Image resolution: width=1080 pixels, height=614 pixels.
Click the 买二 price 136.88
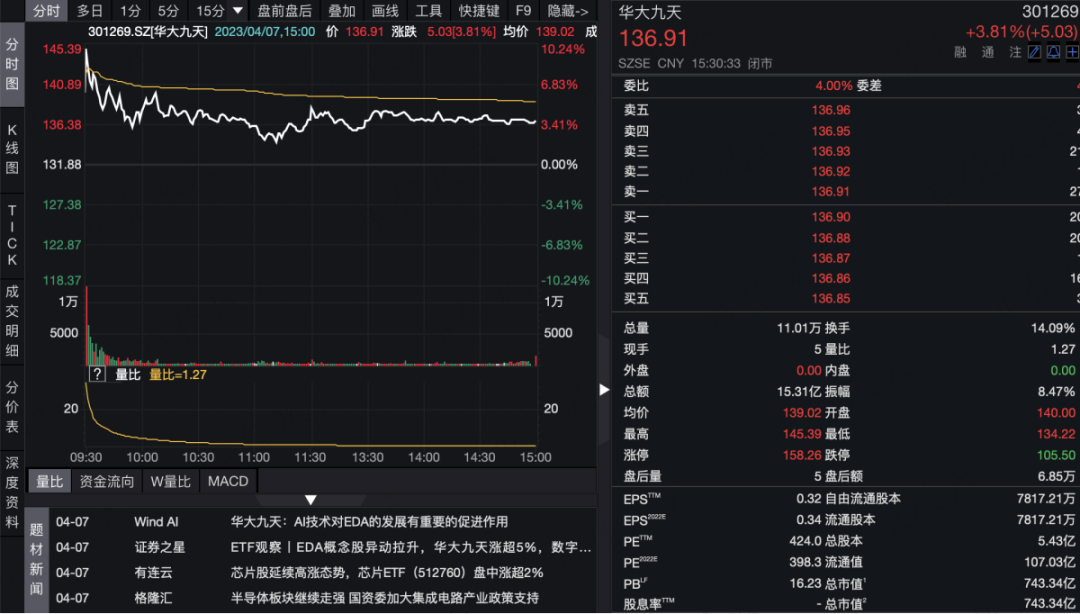tap(831, 238)
